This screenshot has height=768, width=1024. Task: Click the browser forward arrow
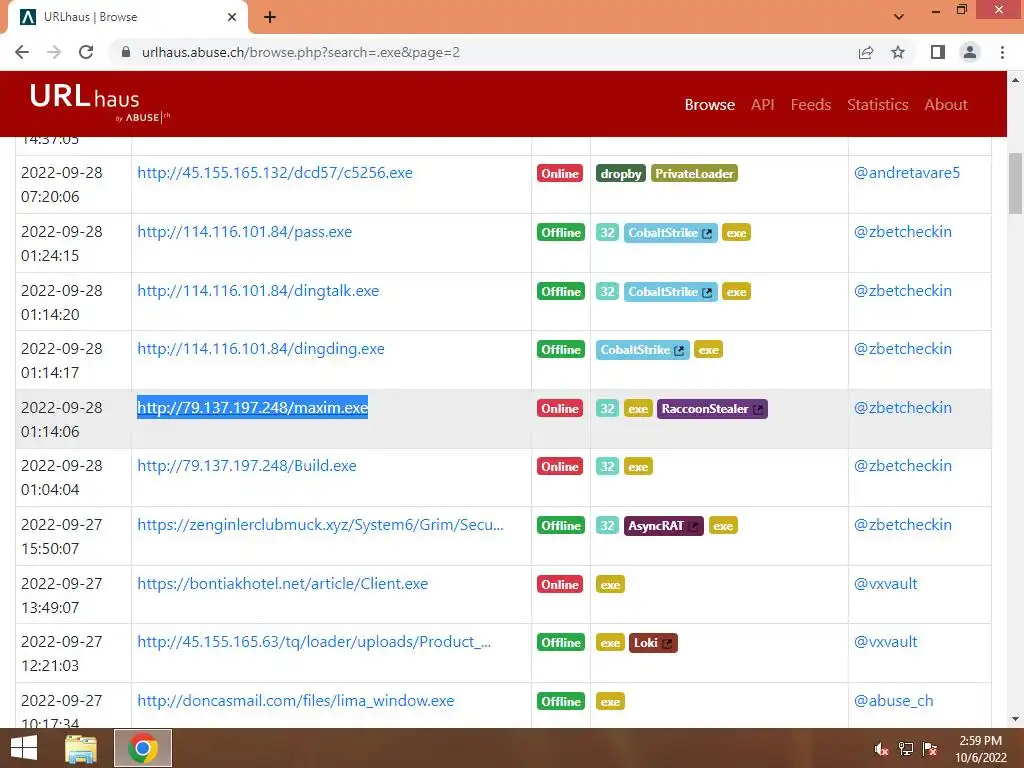tap(54, 52)
